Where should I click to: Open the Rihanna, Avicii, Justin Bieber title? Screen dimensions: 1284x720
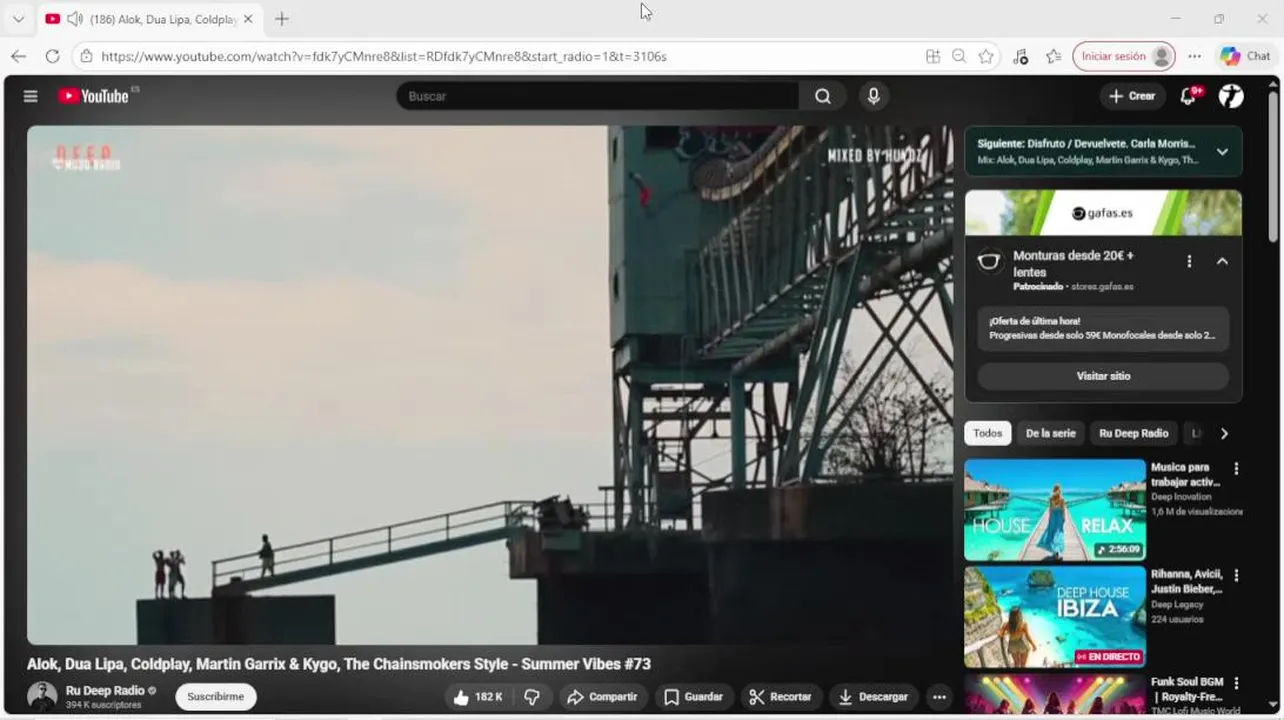click(x=1187, y=581)
